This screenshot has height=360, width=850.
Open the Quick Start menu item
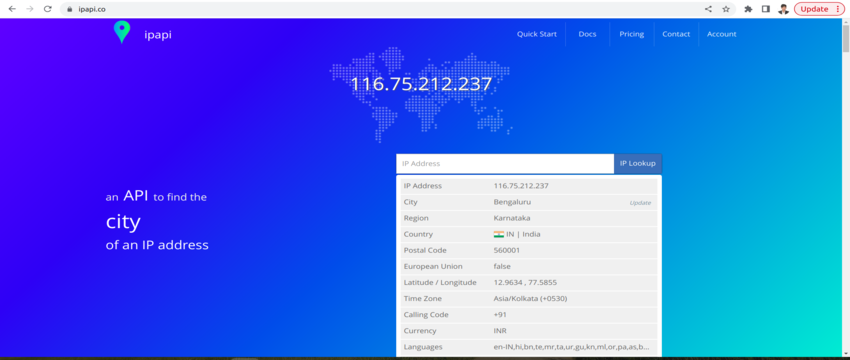537,34
